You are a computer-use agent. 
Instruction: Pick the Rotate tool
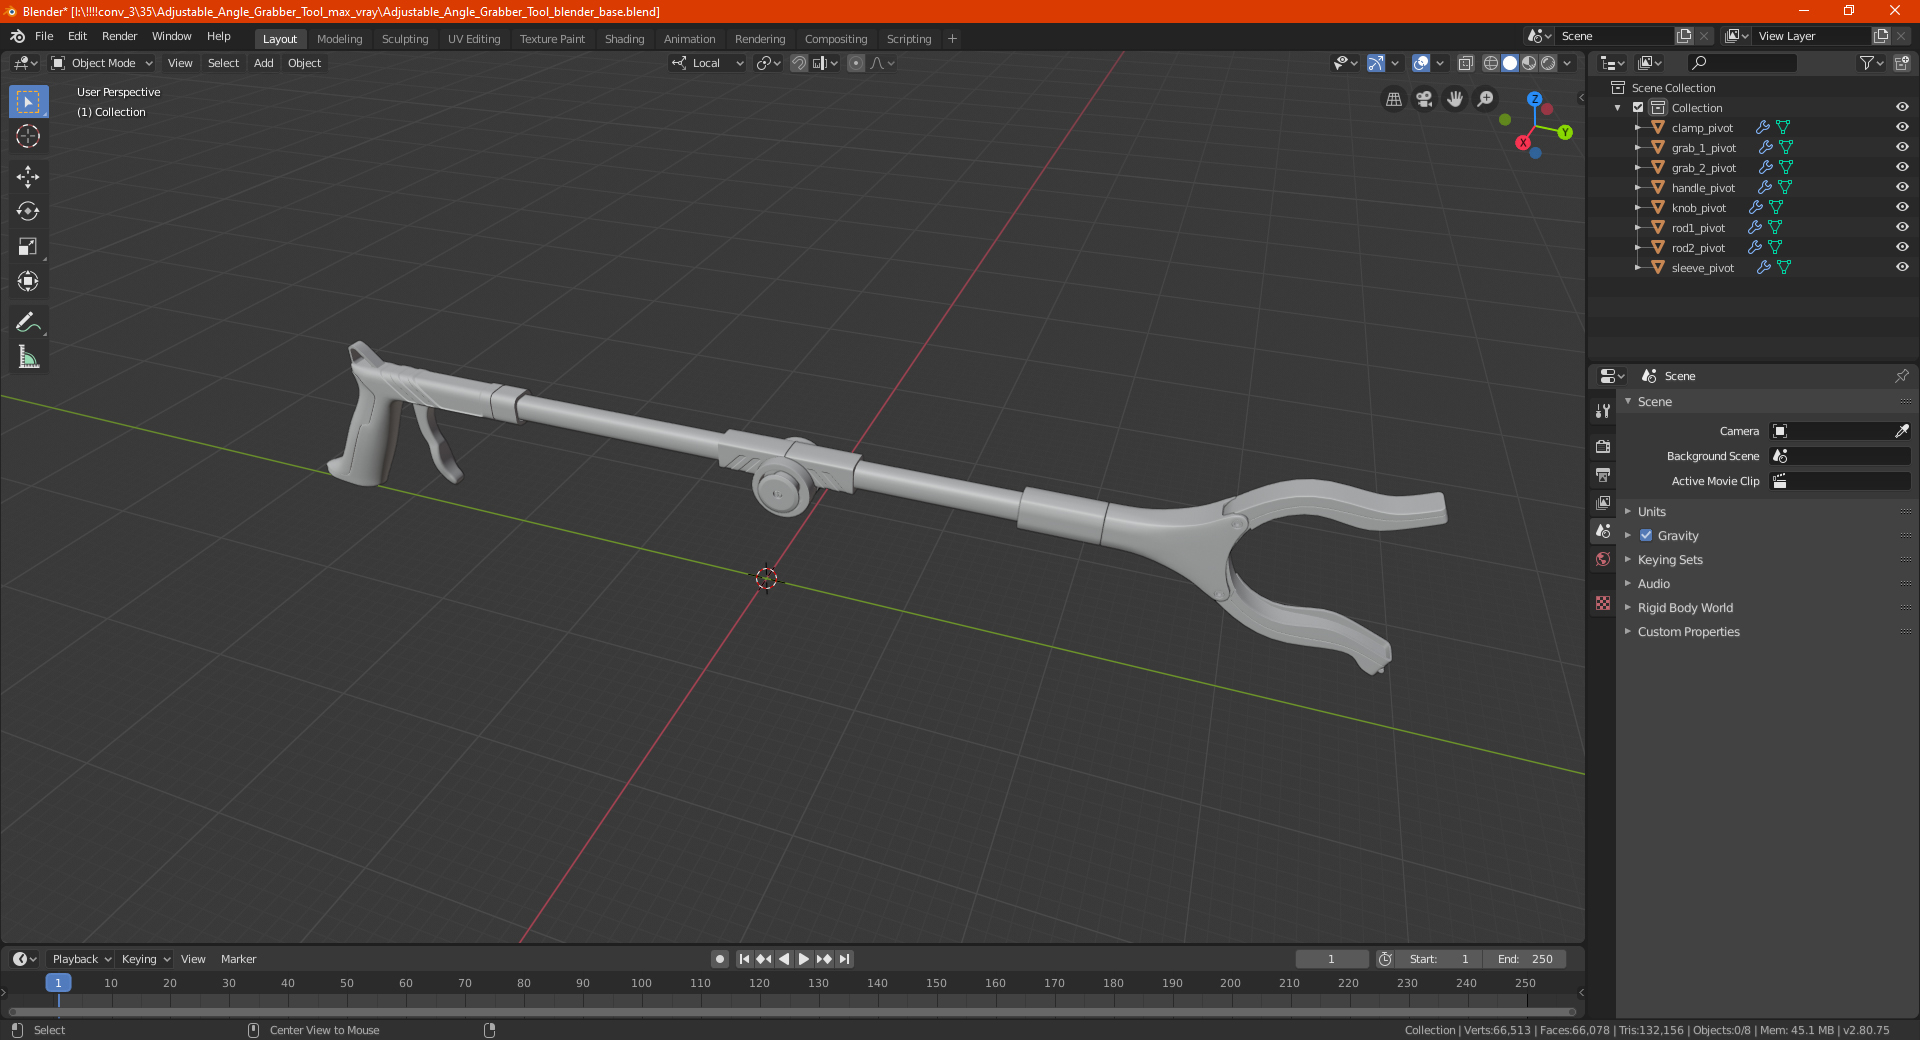point(28,211)
